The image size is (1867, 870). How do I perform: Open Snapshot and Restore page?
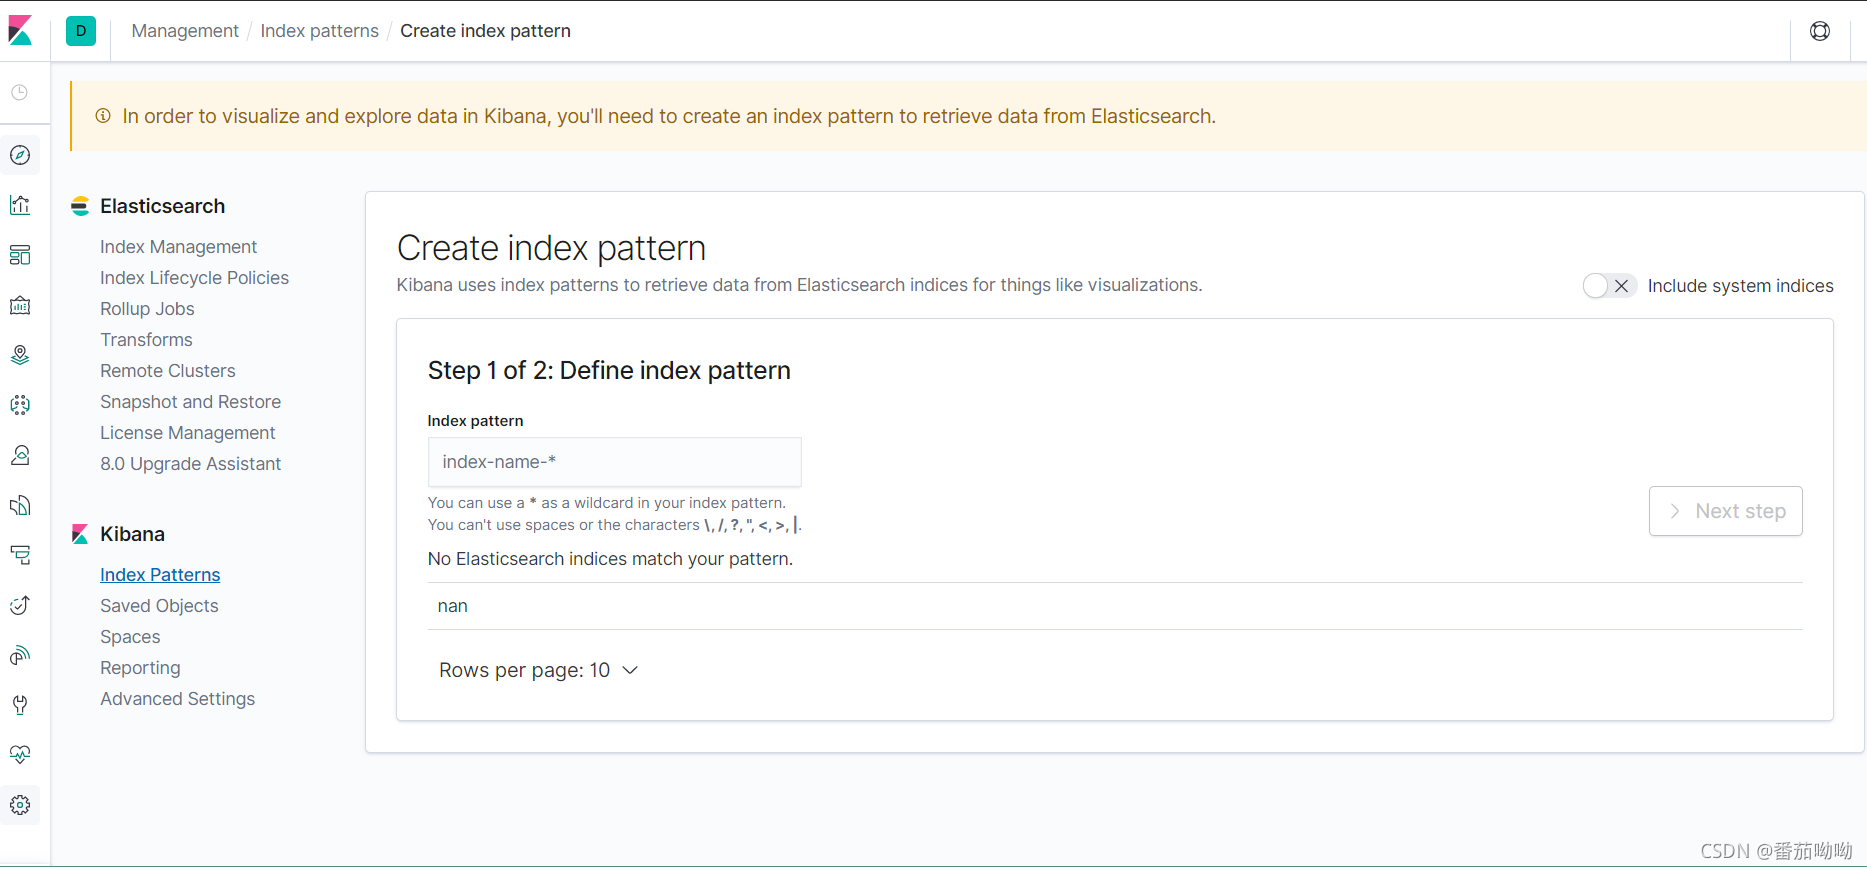click(x=190, y=402)
